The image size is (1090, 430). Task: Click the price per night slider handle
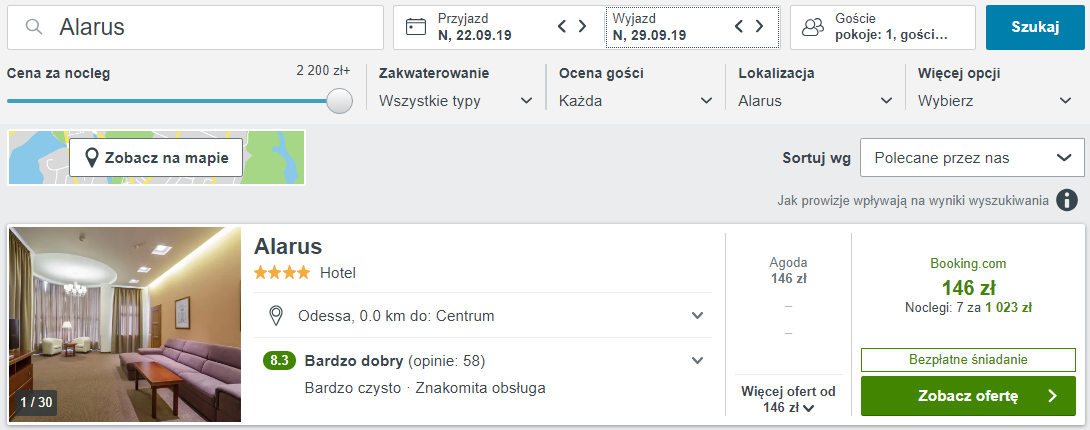coord(340,101)
